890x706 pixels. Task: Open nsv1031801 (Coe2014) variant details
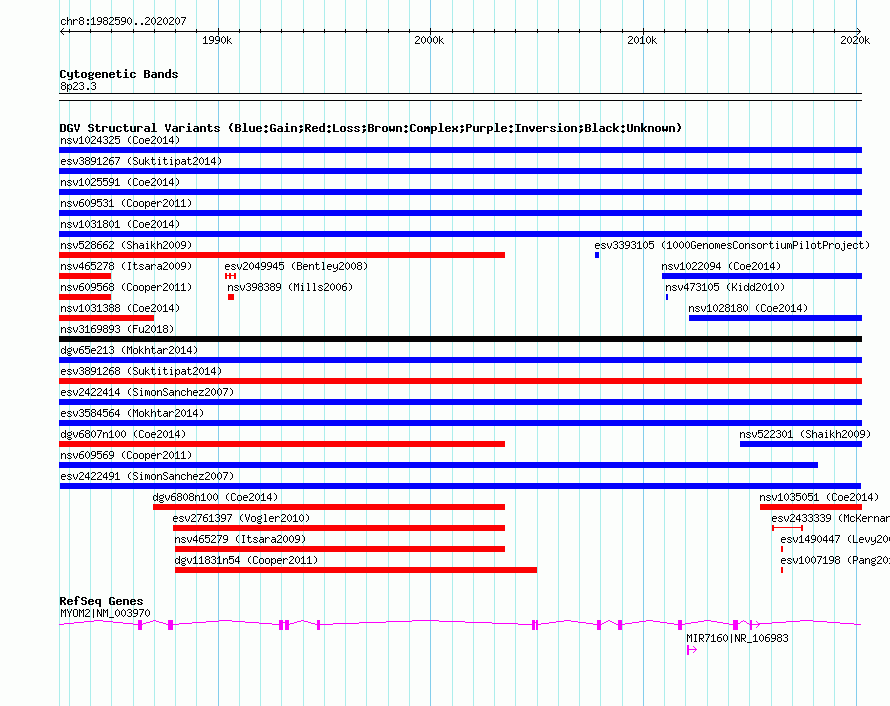point(120,224)
